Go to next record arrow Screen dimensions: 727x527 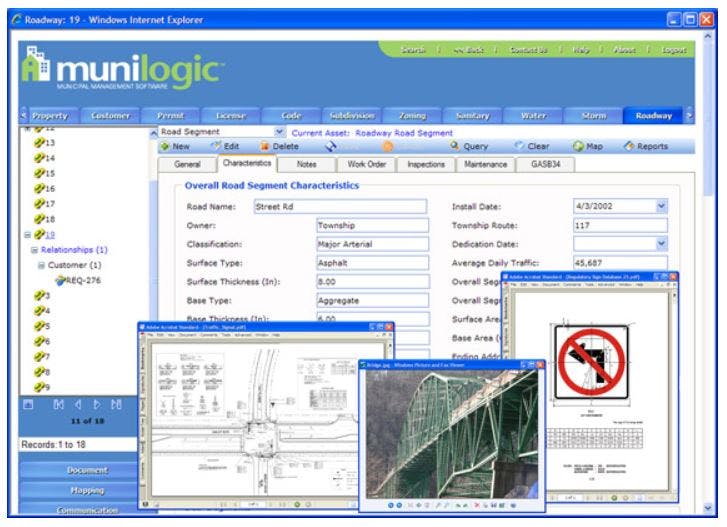(x=97, y=405)
